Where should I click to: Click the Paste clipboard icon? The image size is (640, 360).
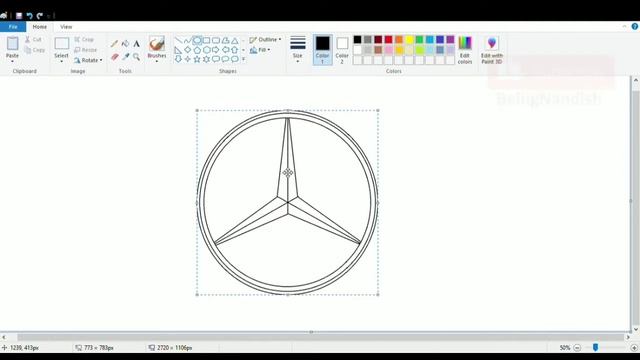tap(12, 44)
